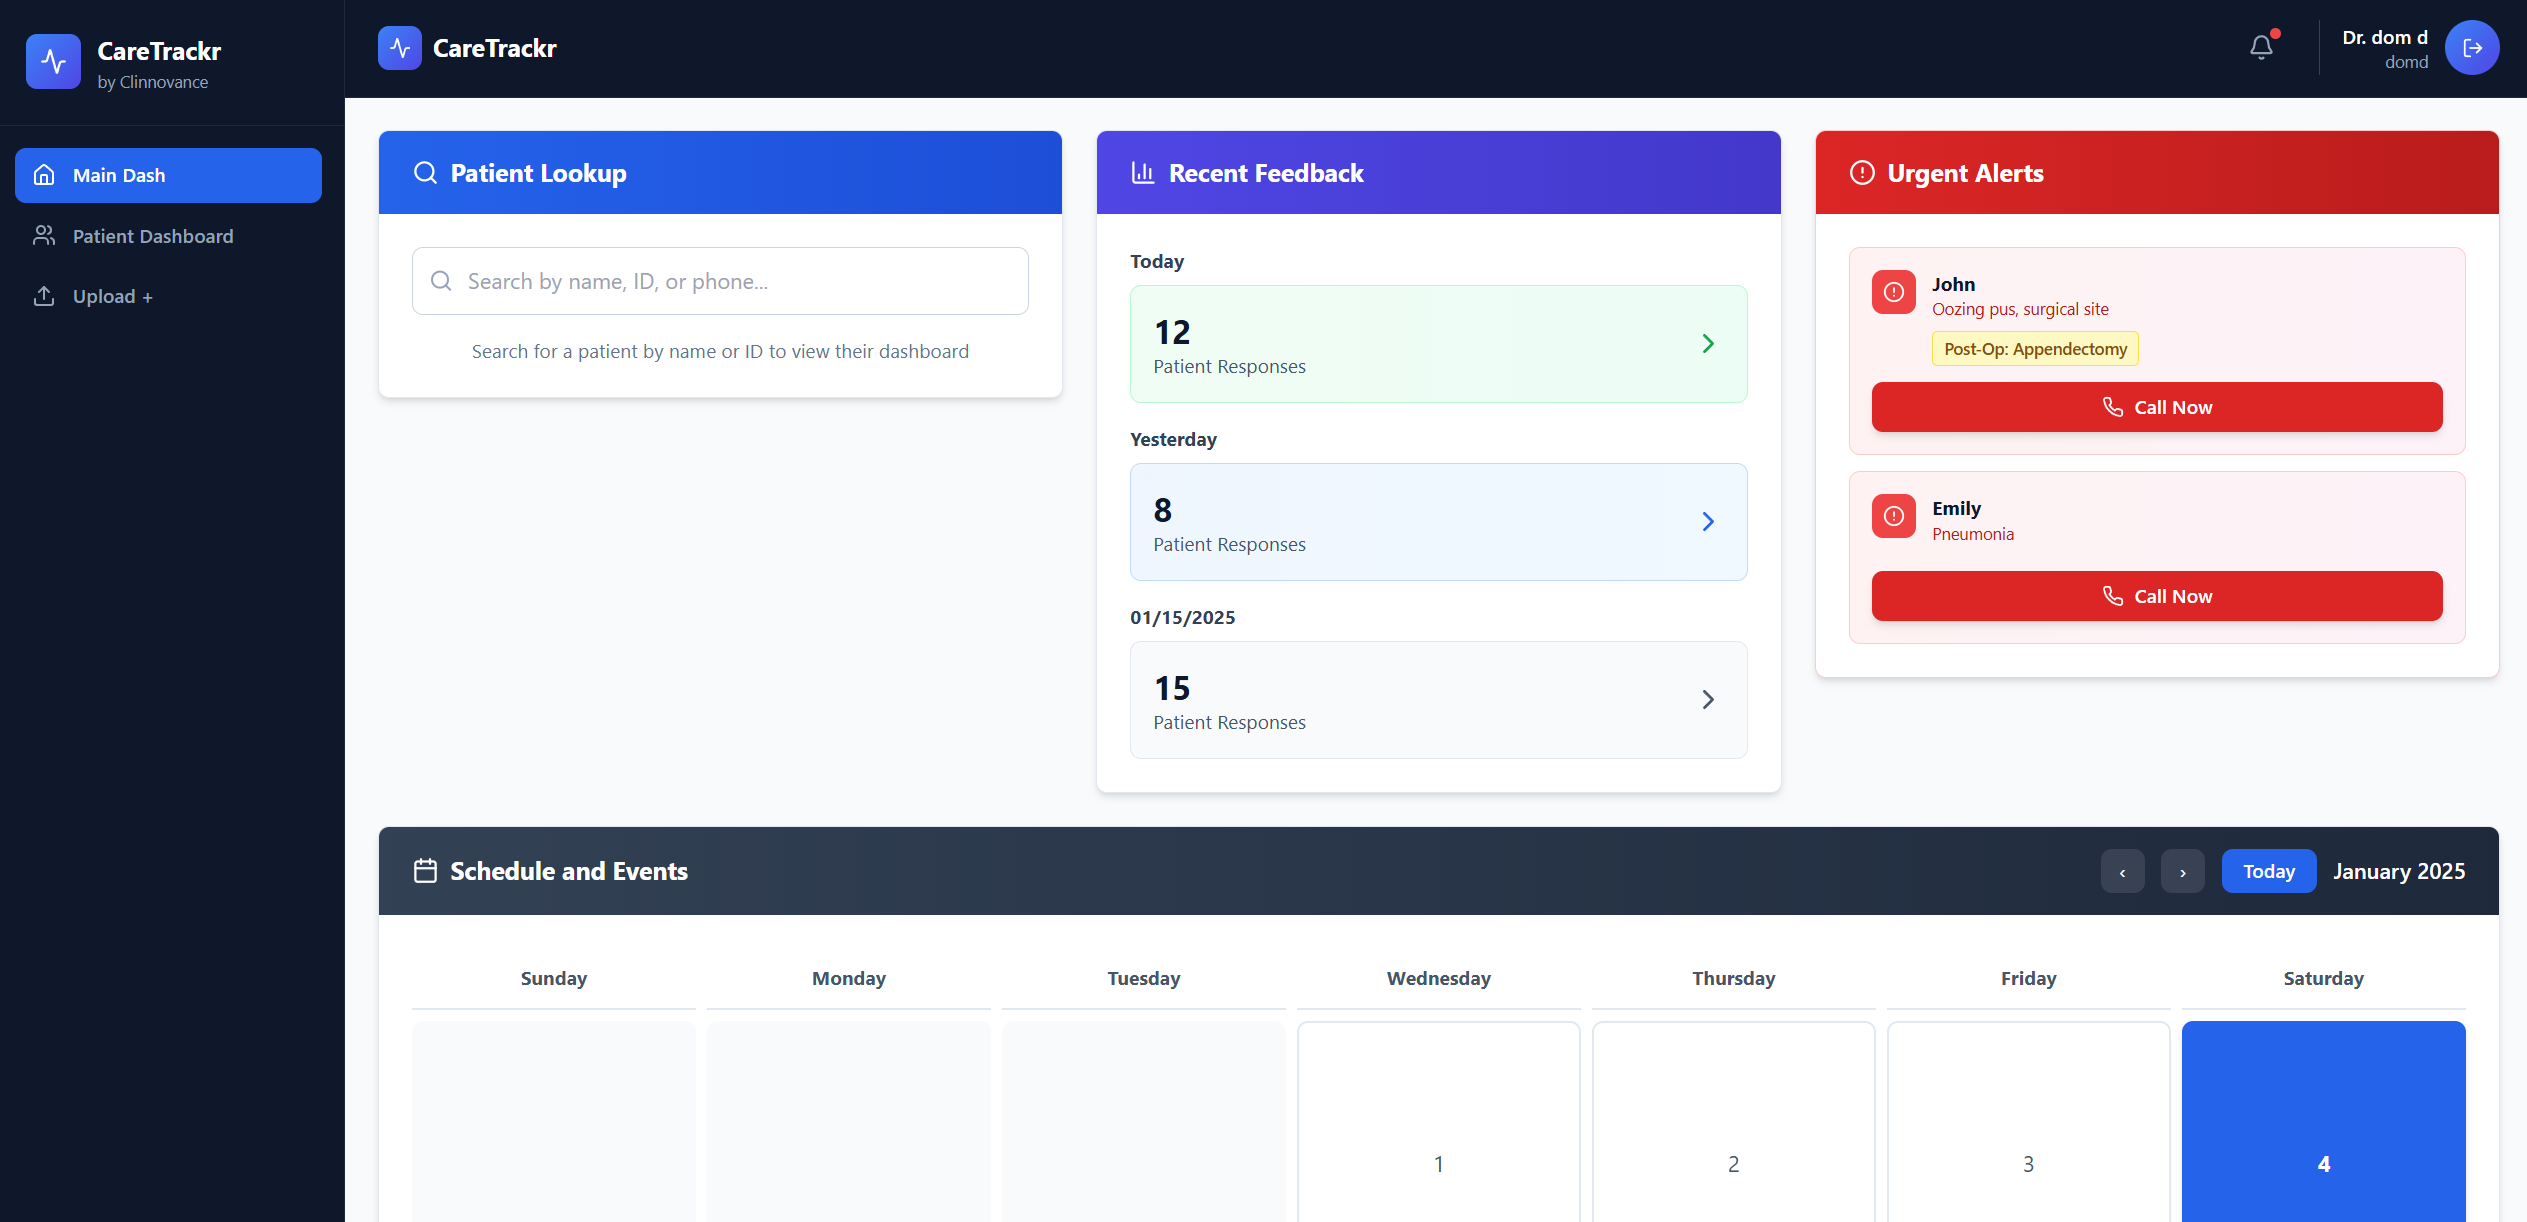Click the red alert icon next to Emily
This screenshot has height=1222, width=2527.
click(1893, 516)
